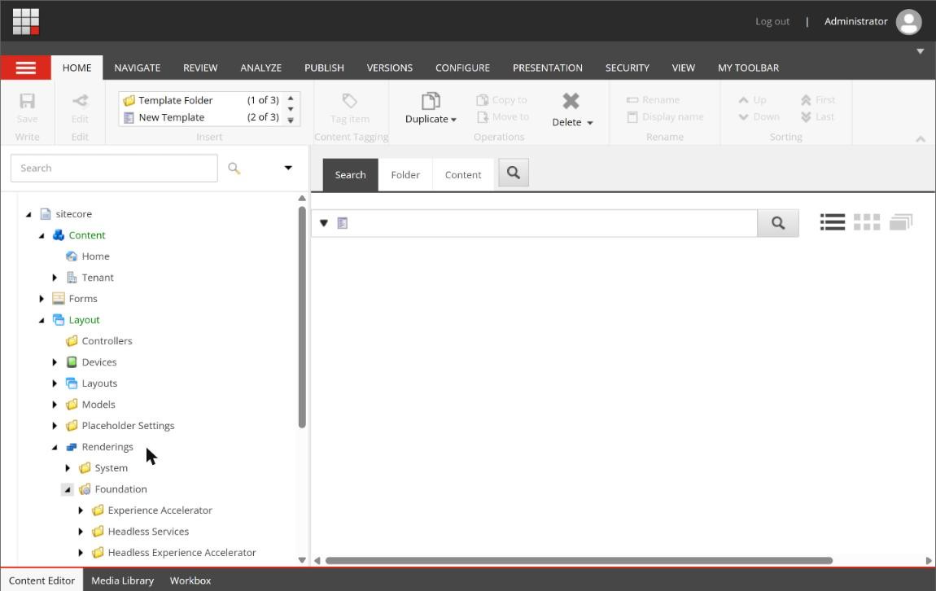Viewport: 936px width, 591px height.
Task: Collapse the Renderings tree node
Action: (x=55, y=447)
